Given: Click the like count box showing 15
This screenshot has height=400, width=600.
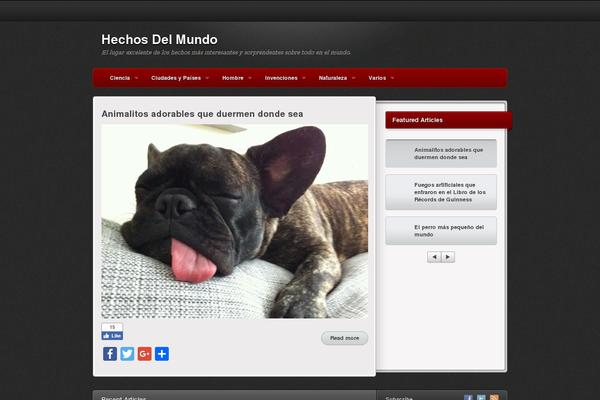Looking at the screenshot, I should pos(112,327).
